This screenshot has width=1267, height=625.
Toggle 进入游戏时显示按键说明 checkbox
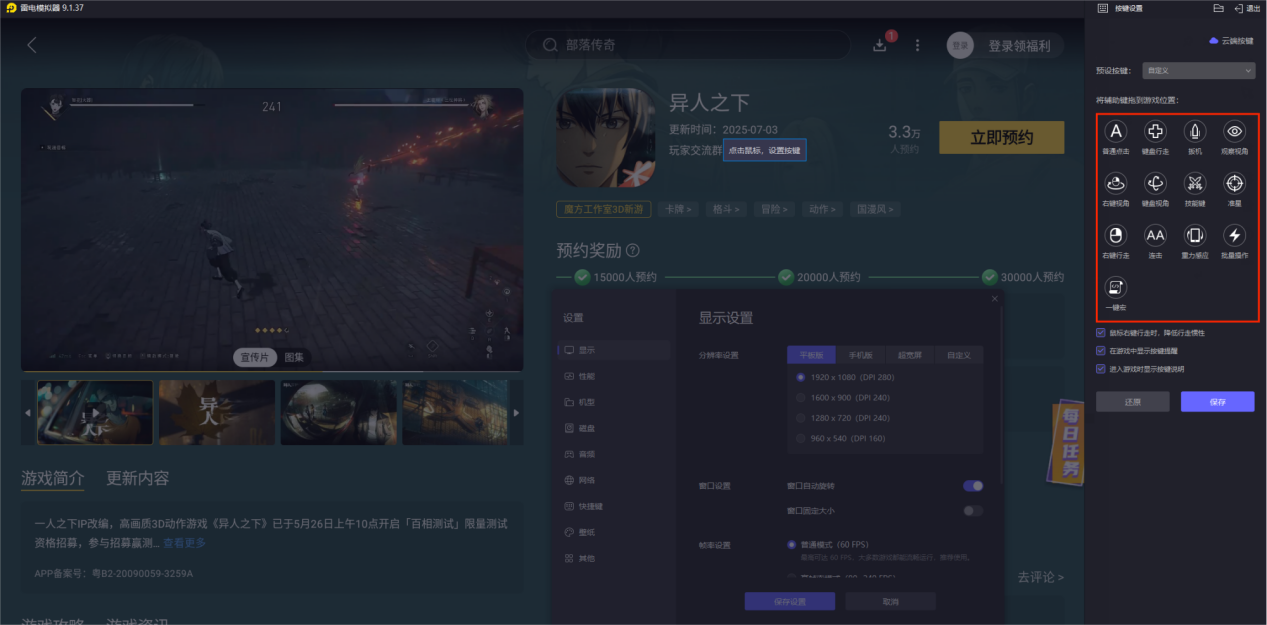click(1101, 369)
